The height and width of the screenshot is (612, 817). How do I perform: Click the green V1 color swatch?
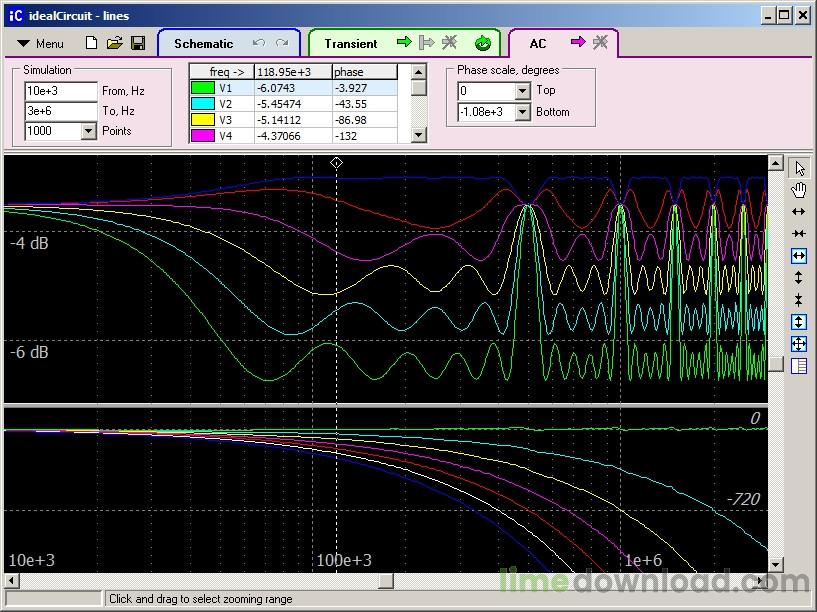(203, 88)
